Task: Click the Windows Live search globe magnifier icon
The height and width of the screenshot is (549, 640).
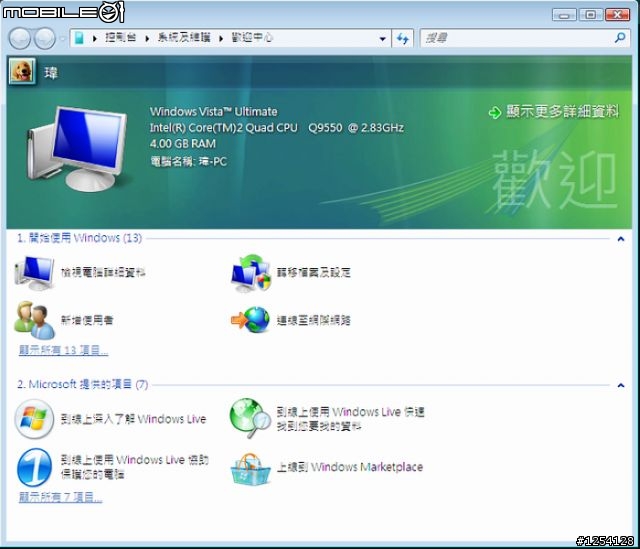Action: coord(251,418)
